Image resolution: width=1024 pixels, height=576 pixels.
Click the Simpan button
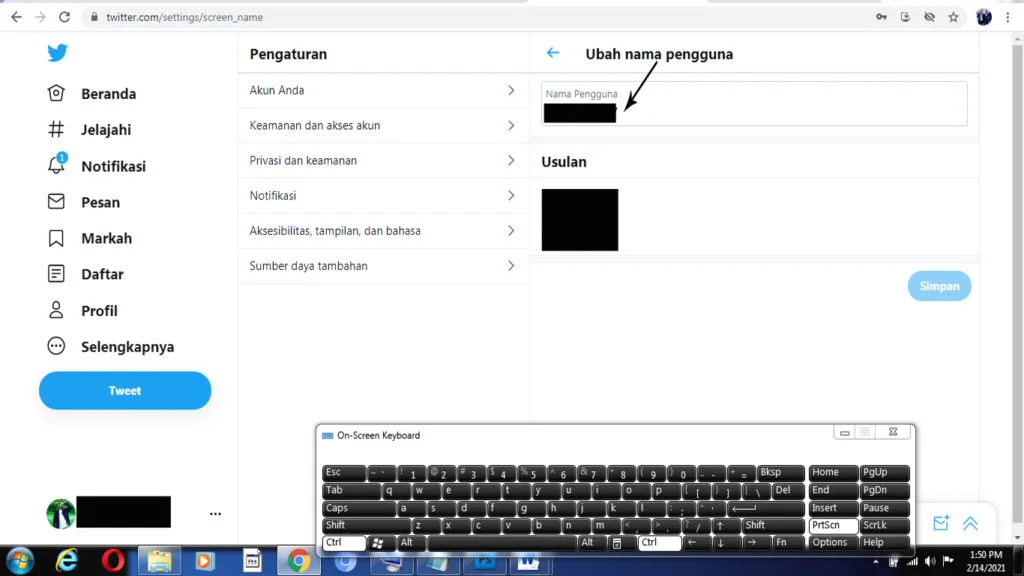coord(939,286)
